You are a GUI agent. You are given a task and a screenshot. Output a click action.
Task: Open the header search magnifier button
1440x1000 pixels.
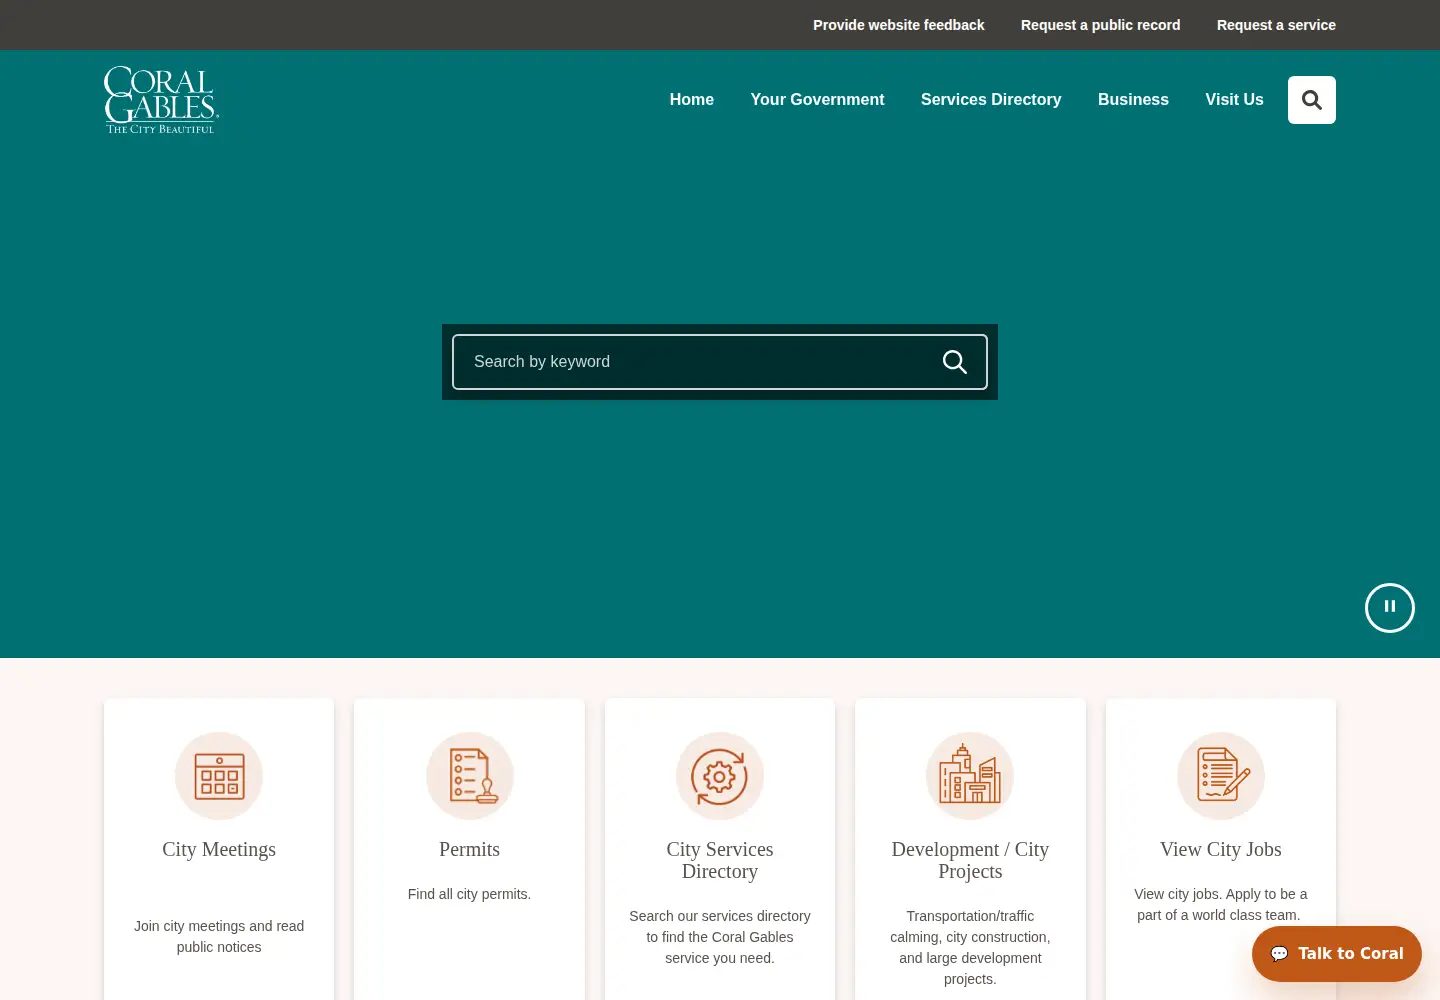1312,100
